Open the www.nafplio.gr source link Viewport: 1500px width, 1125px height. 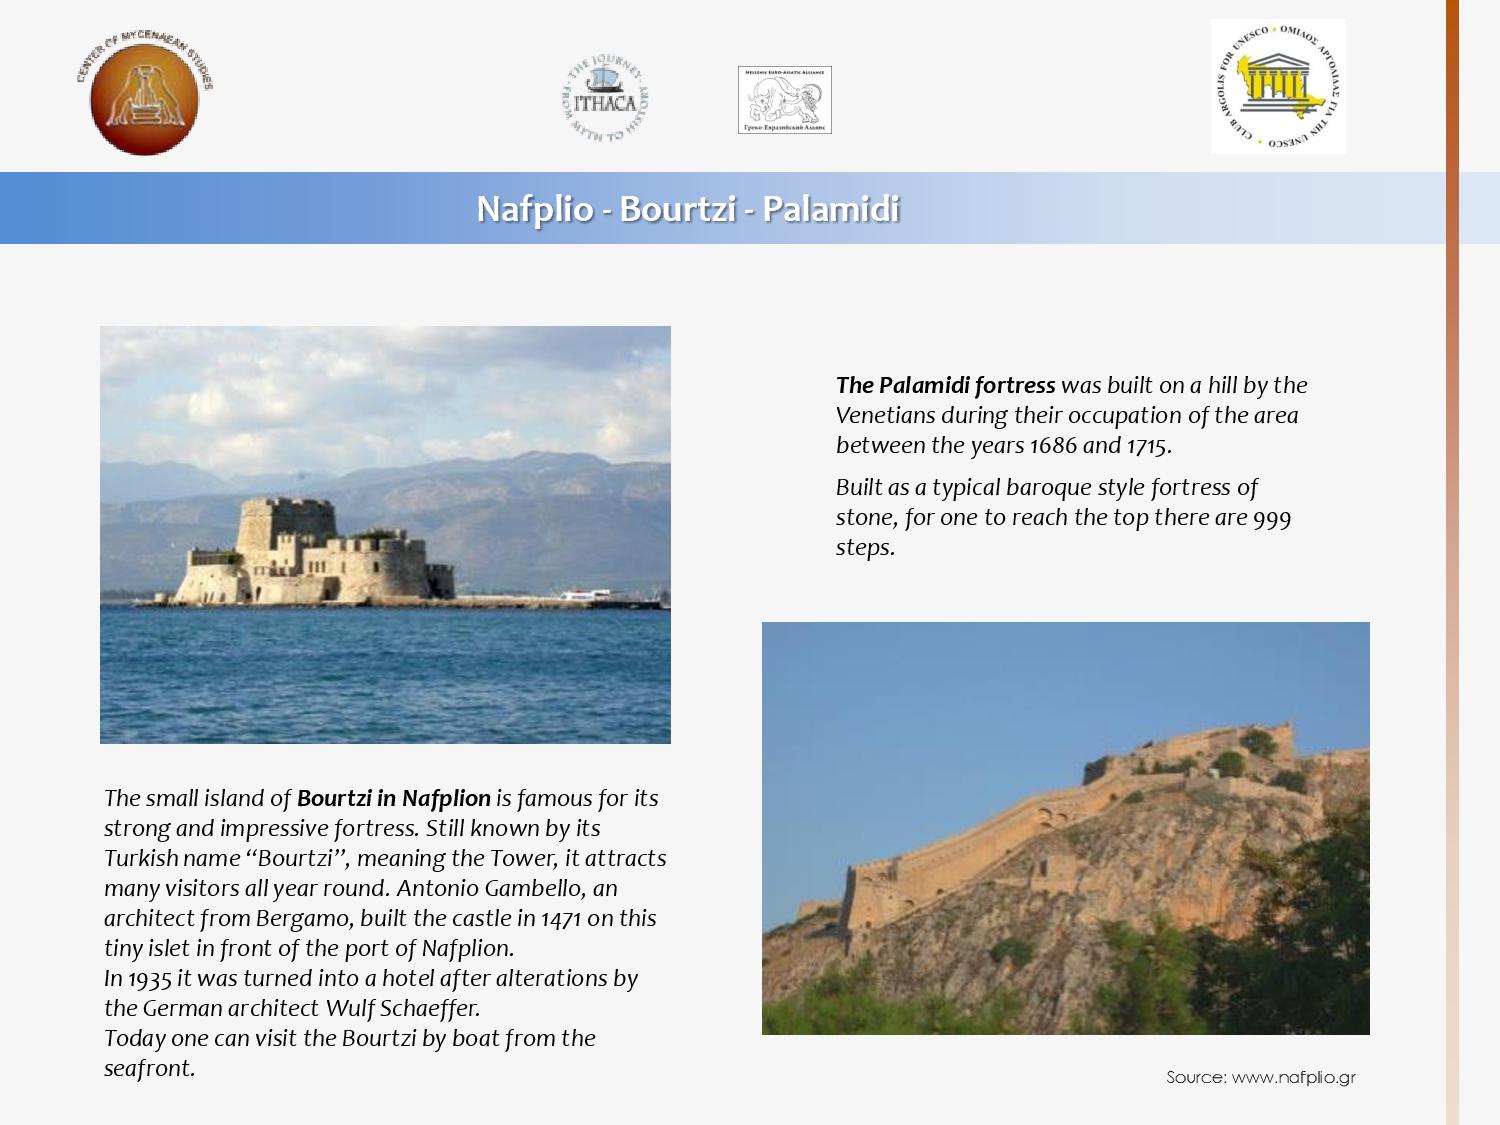pyautogui.click(x=1293, y=1077)
